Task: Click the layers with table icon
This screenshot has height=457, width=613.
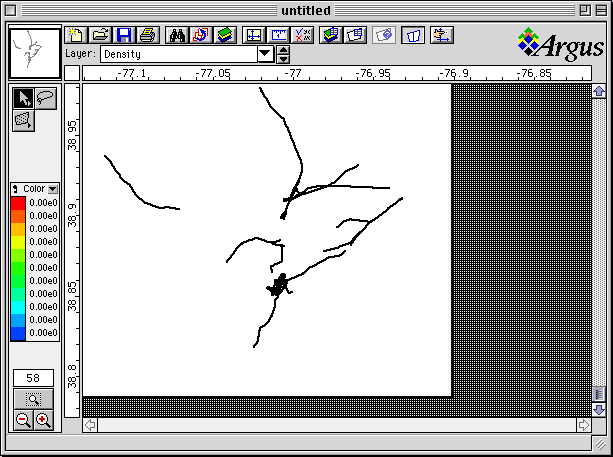Action: point(331,35)
